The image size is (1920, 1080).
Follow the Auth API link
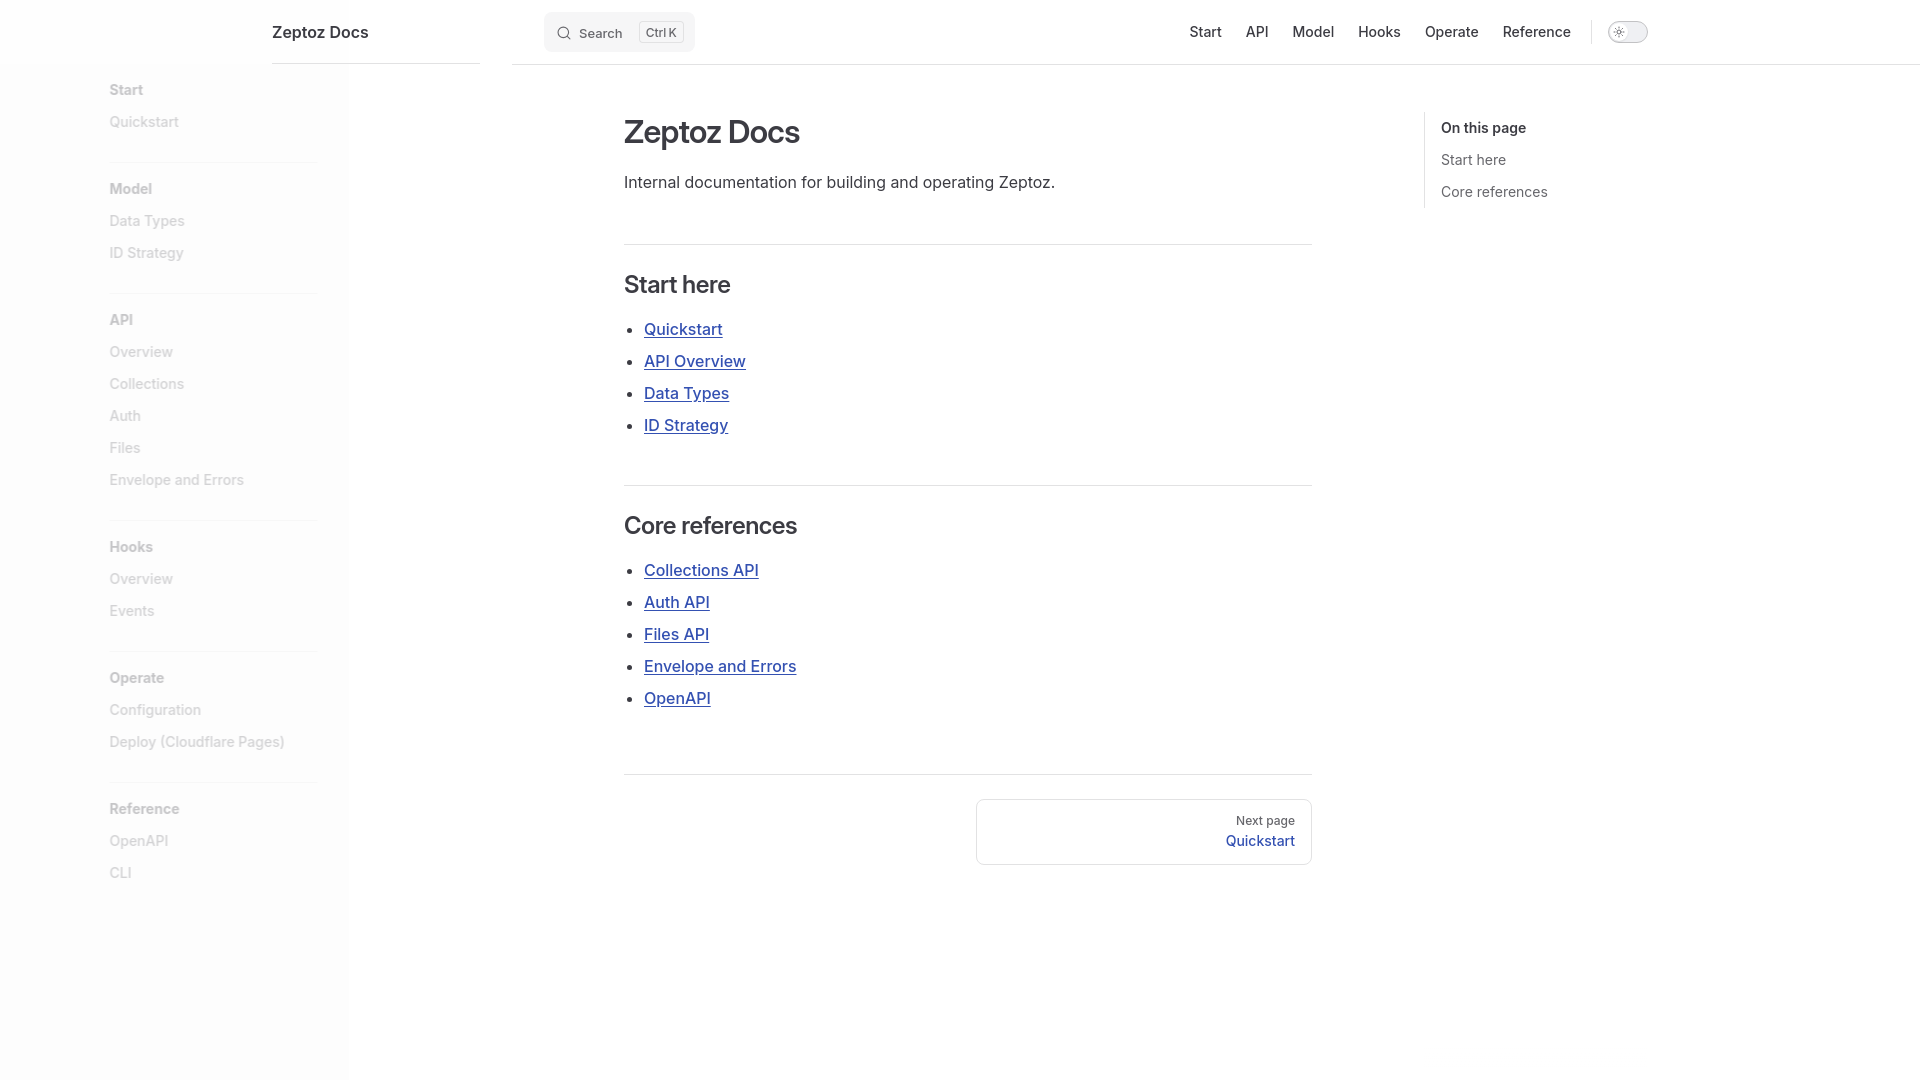click(677, 602)
